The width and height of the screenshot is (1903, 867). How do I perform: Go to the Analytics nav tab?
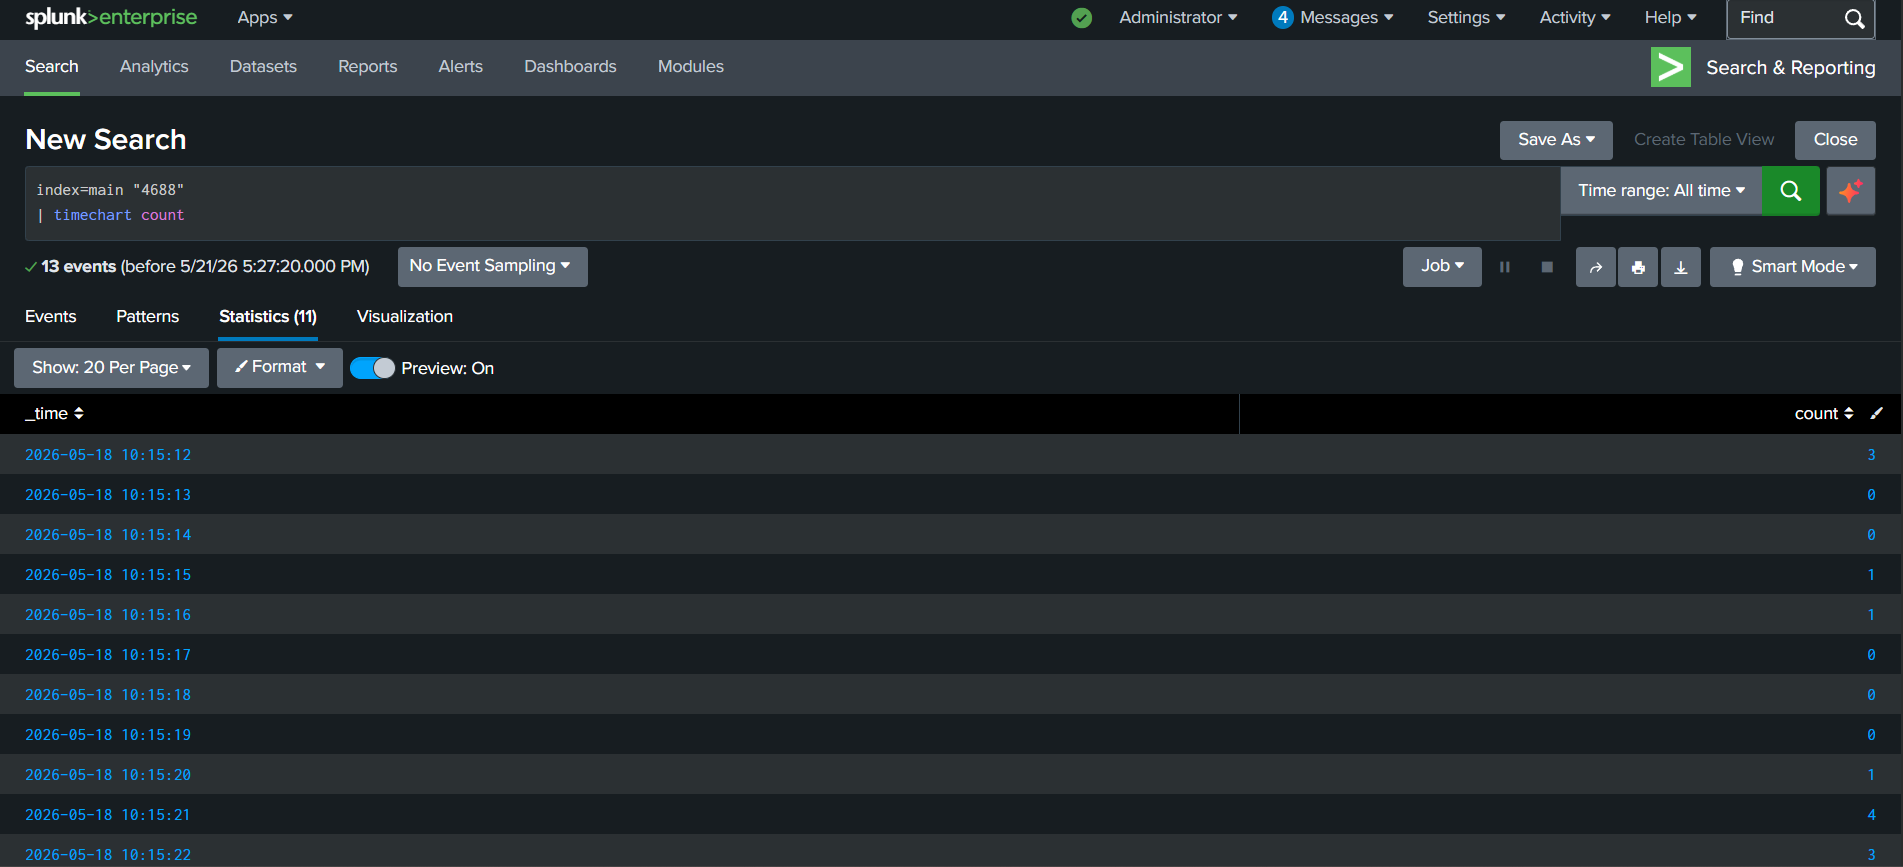(x=154, y=67)
